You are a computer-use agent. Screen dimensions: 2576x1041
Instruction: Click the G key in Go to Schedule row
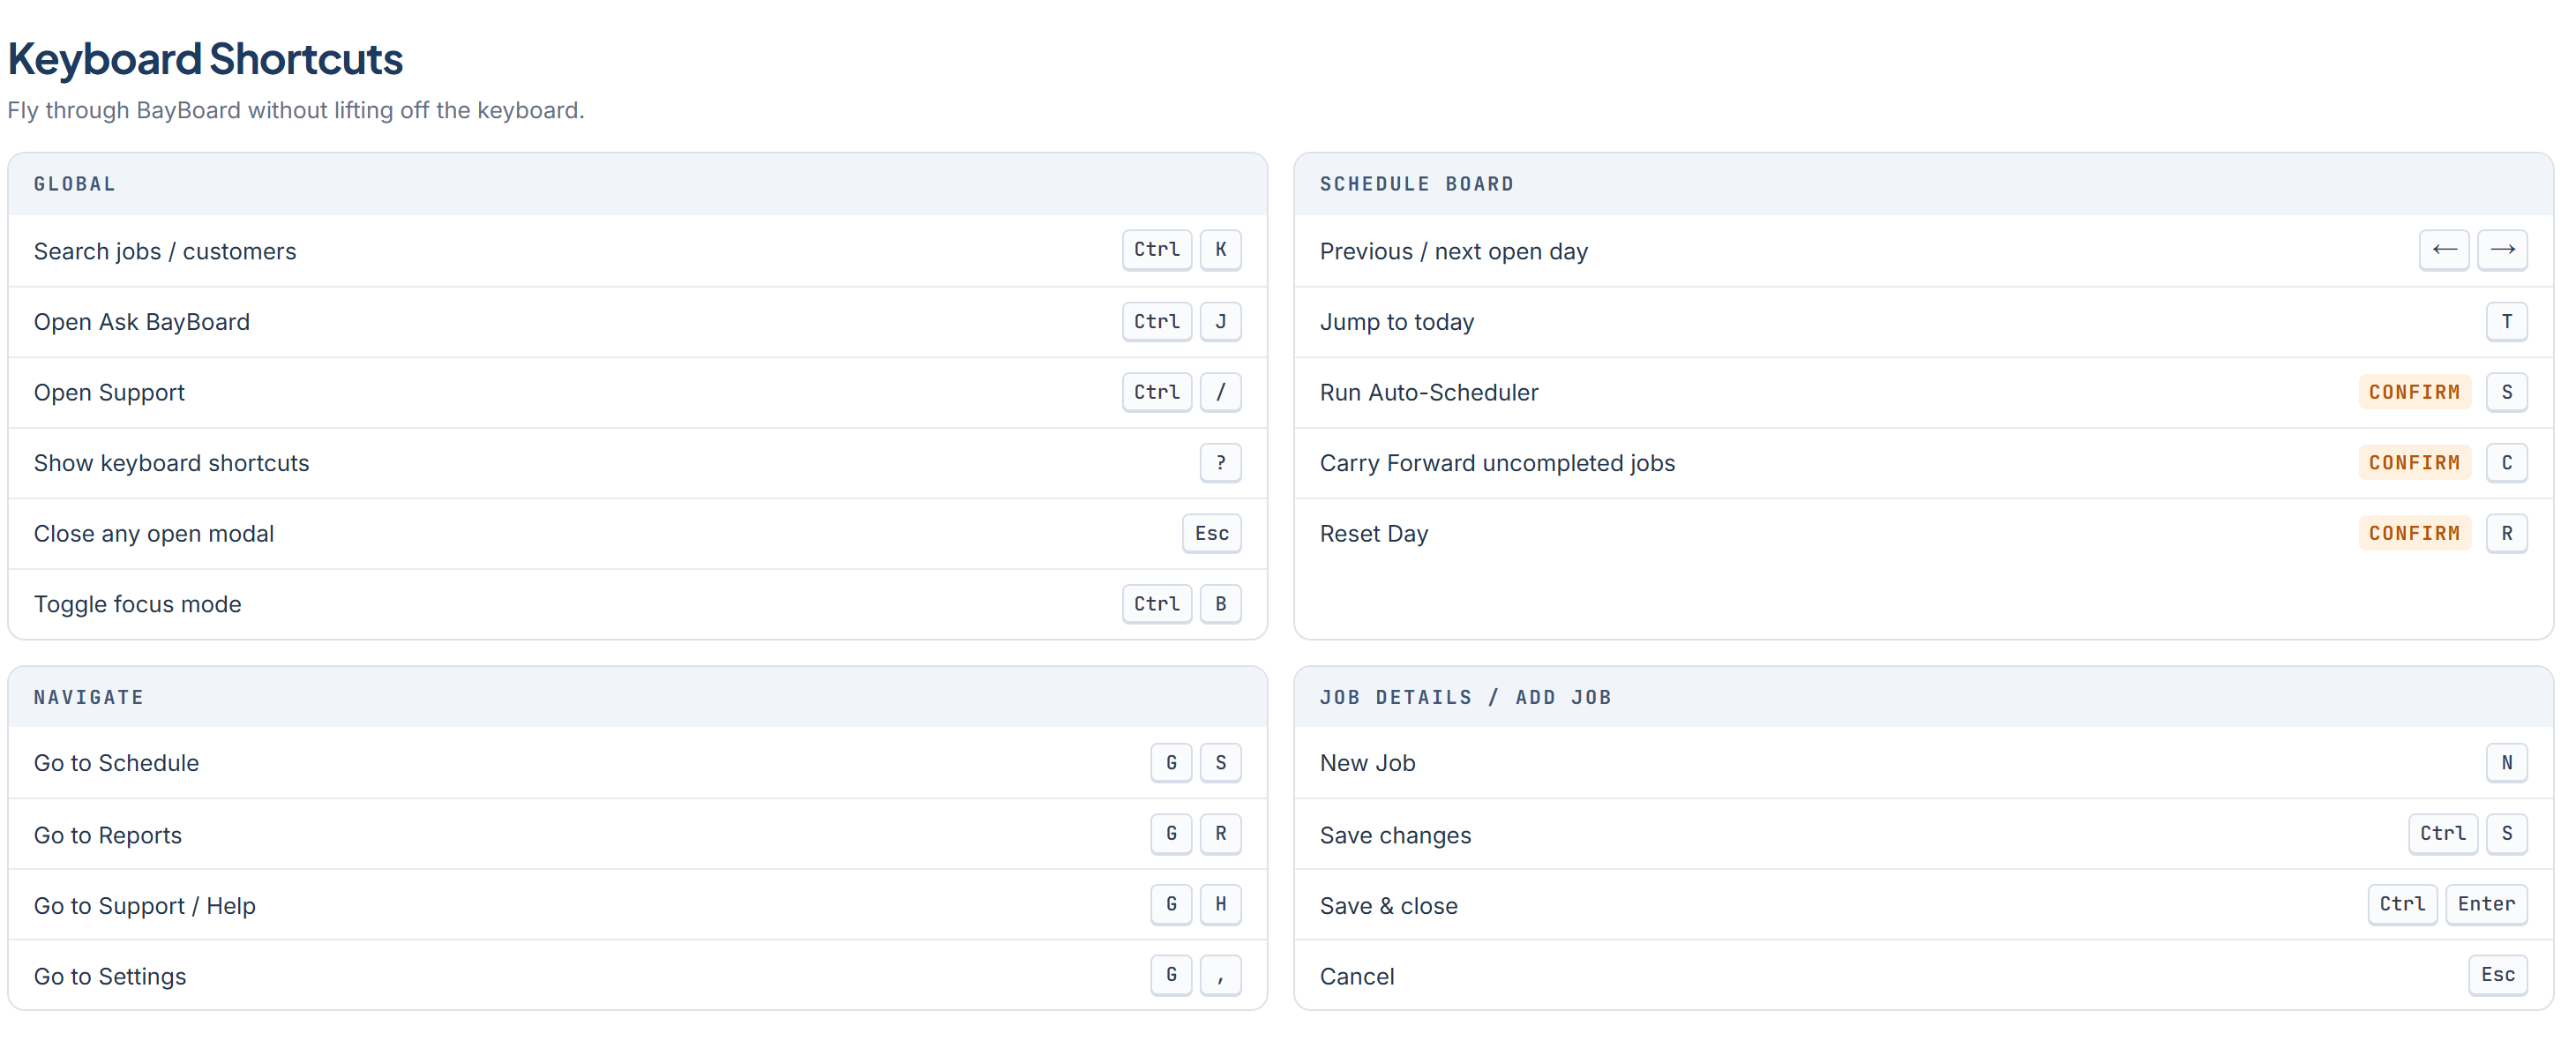(x=1171, y=763)
